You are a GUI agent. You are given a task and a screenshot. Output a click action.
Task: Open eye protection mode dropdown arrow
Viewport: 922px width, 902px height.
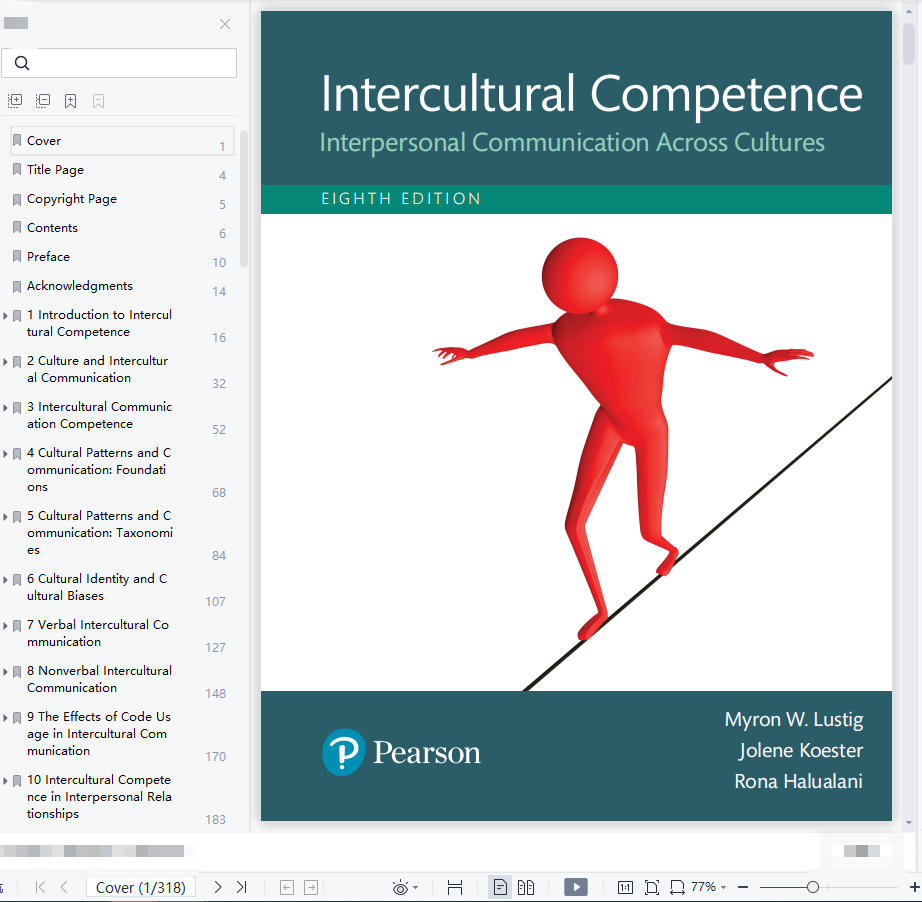coord(416,887)
